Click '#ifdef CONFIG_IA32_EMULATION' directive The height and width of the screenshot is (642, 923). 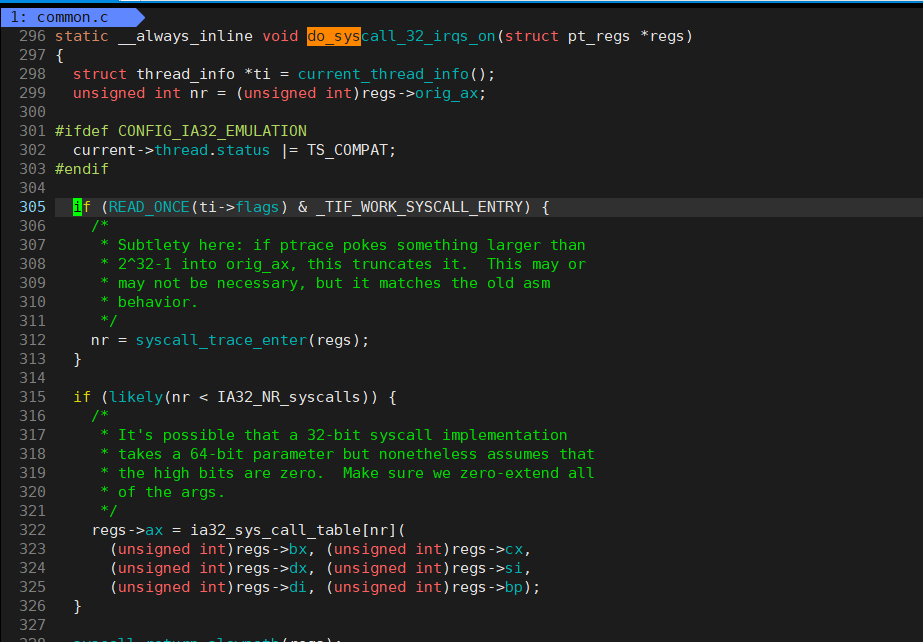click(181, 131)
